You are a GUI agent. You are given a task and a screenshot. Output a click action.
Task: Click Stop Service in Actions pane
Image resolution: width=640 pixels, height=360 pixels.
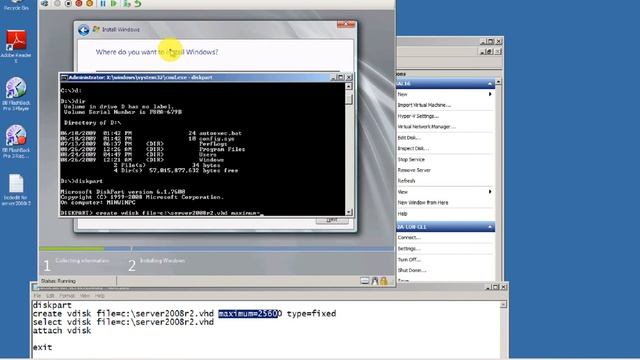pos(411,160)
